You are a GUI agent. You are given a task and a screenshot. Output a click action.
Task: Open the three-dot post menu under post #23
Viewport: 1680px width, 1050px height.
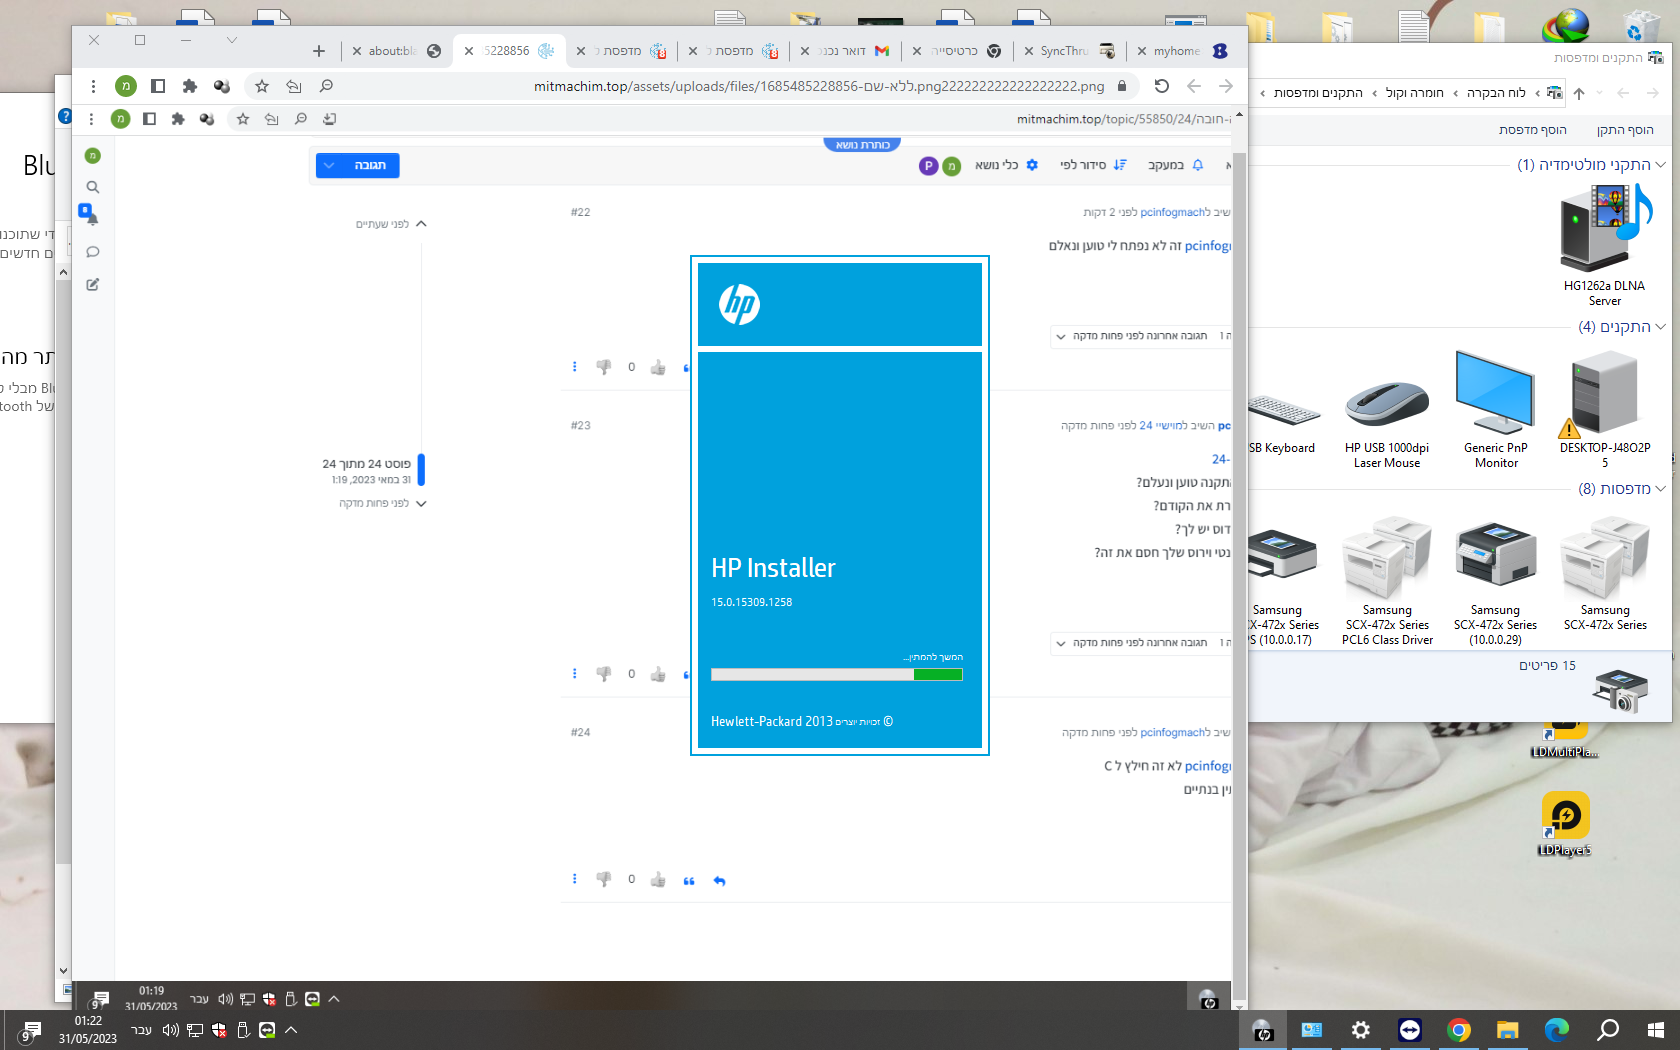tap(574, 674)
